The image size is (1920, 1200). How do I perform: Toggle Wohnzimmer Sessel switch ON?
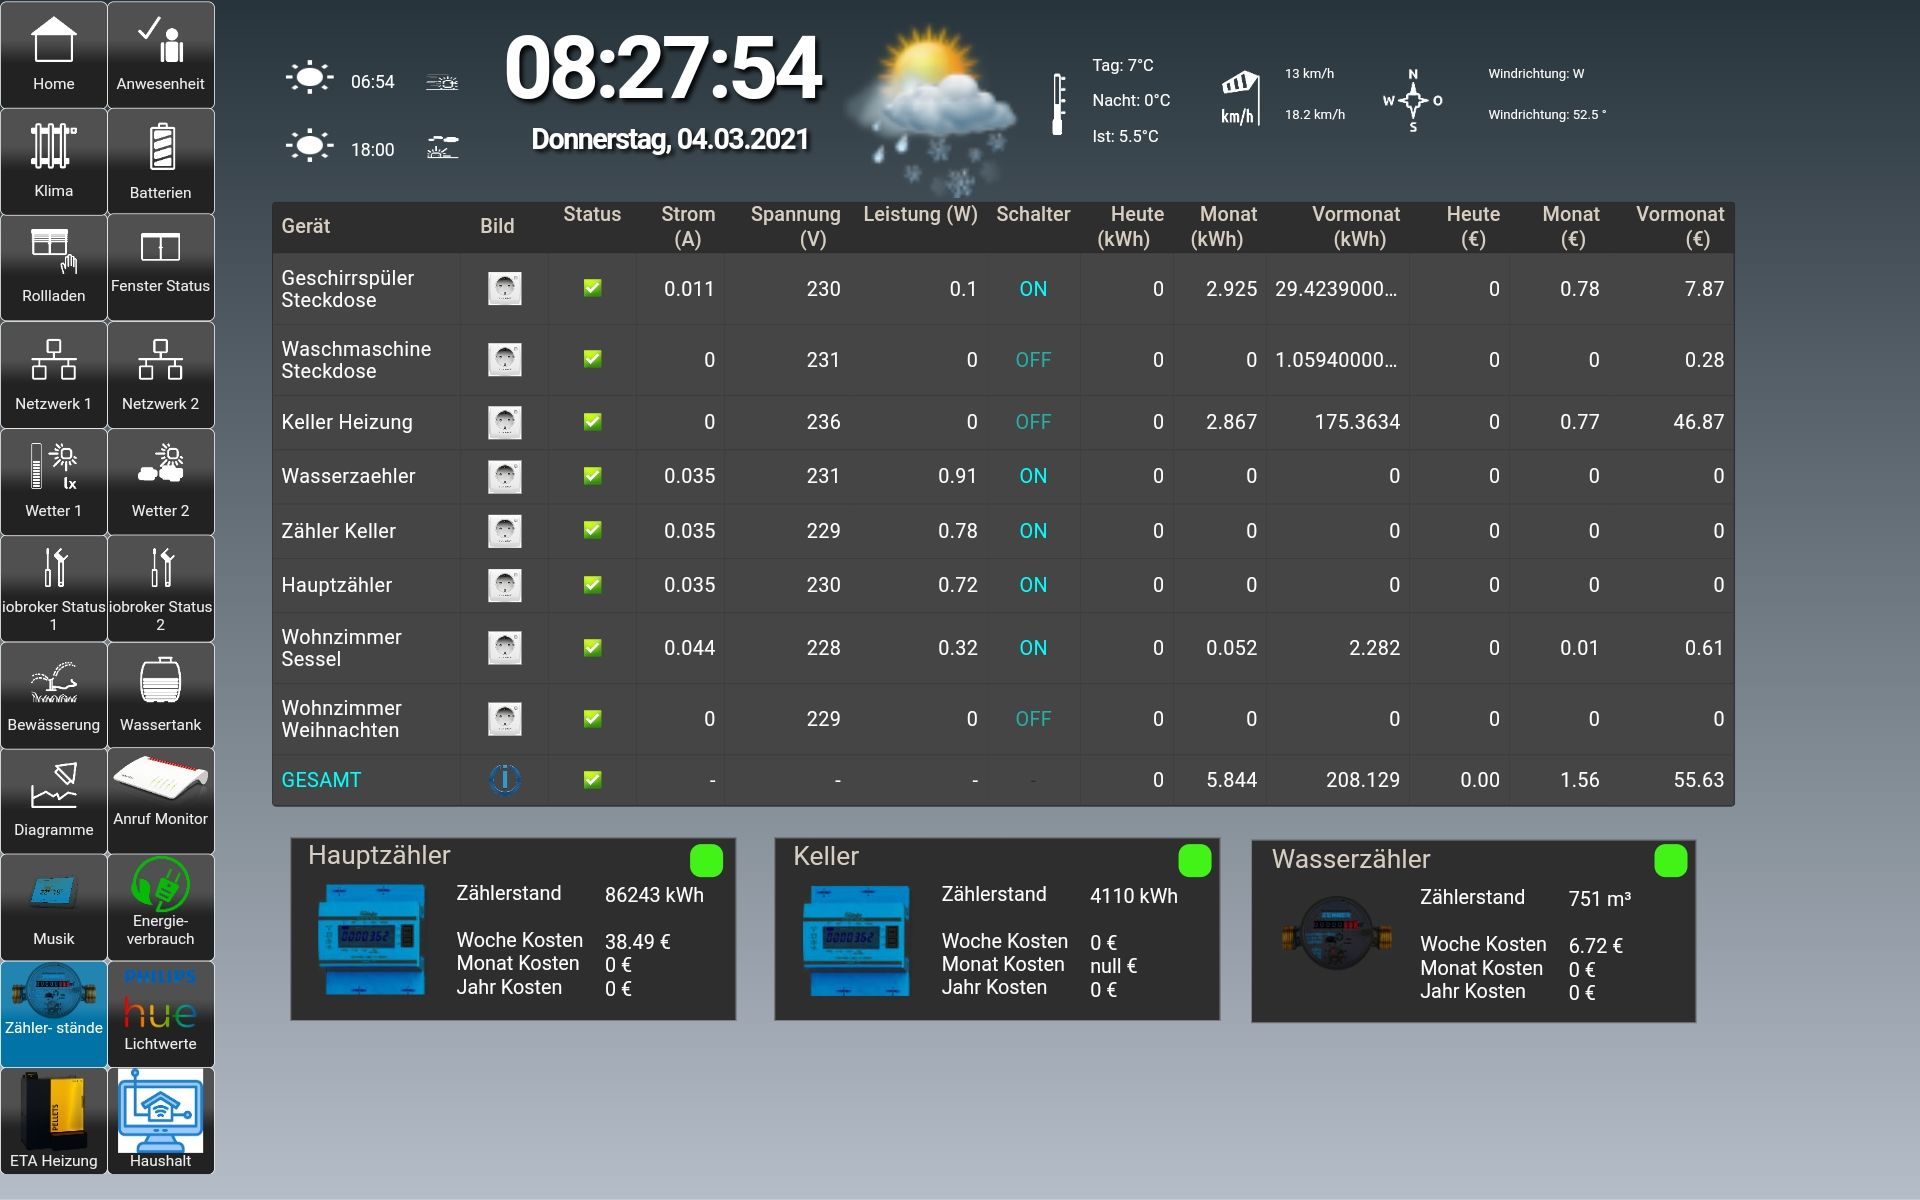click(x=1033, y=648)
